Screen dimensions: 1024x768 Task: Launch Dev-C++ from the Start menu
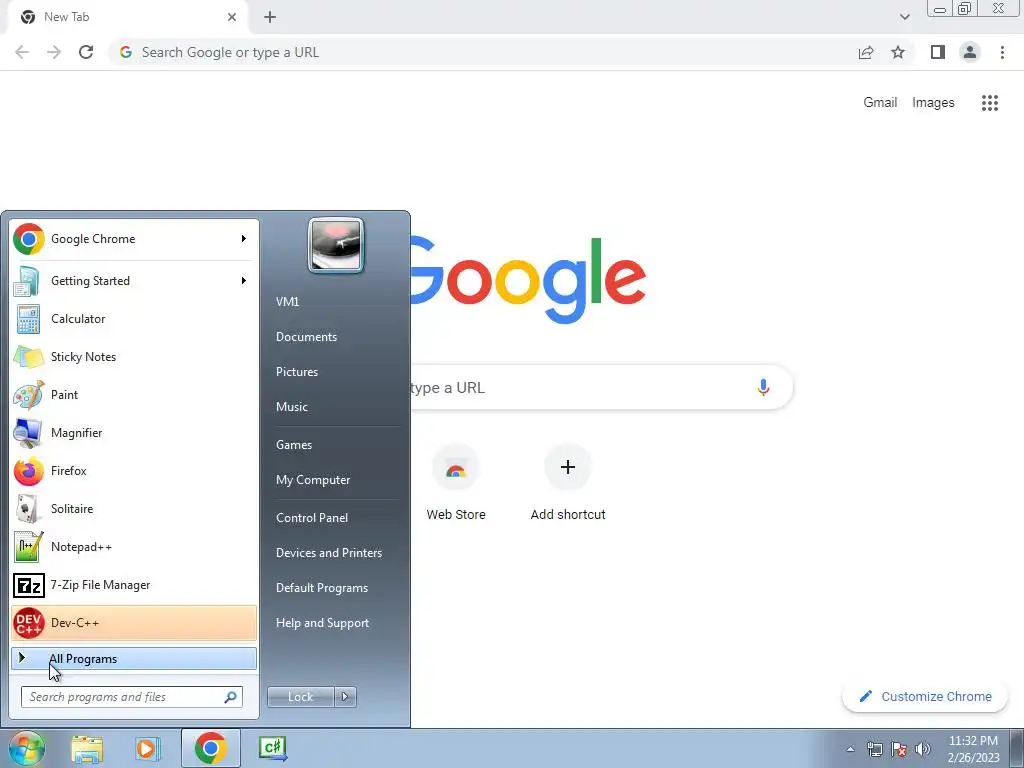(x=134, y=622)
